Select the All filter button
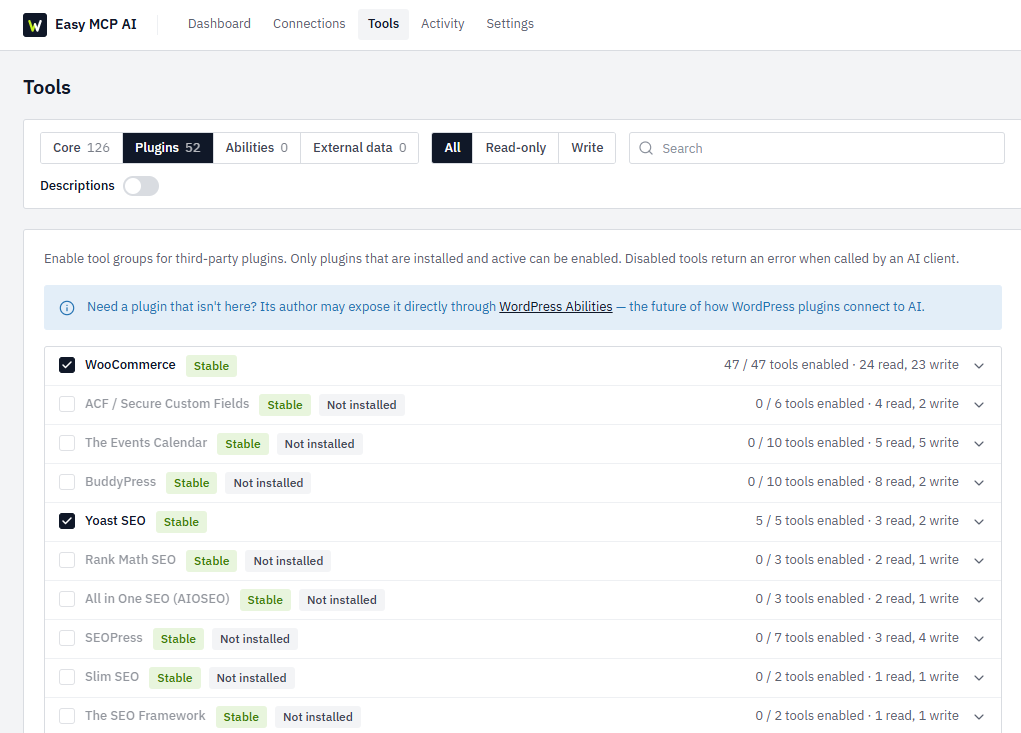1021x733 pixels. click(453, 148)
